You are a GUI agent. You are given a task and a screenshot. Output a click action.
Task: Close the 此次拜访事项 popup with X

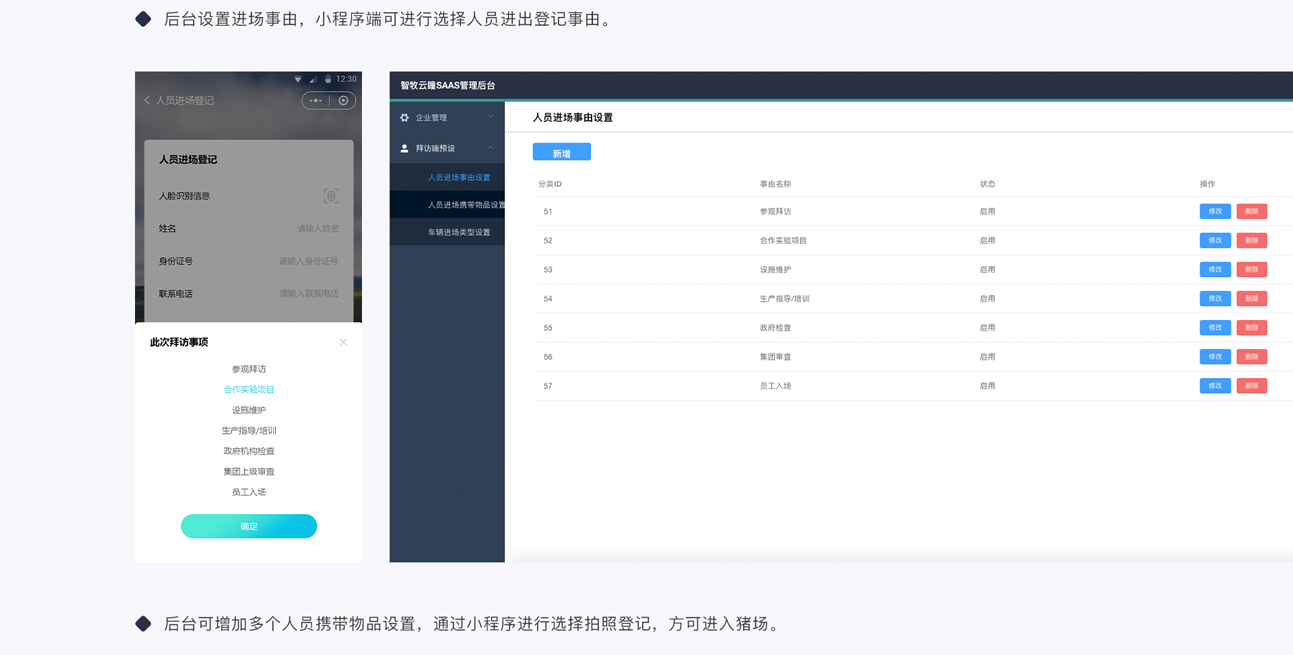click(343, 342)
